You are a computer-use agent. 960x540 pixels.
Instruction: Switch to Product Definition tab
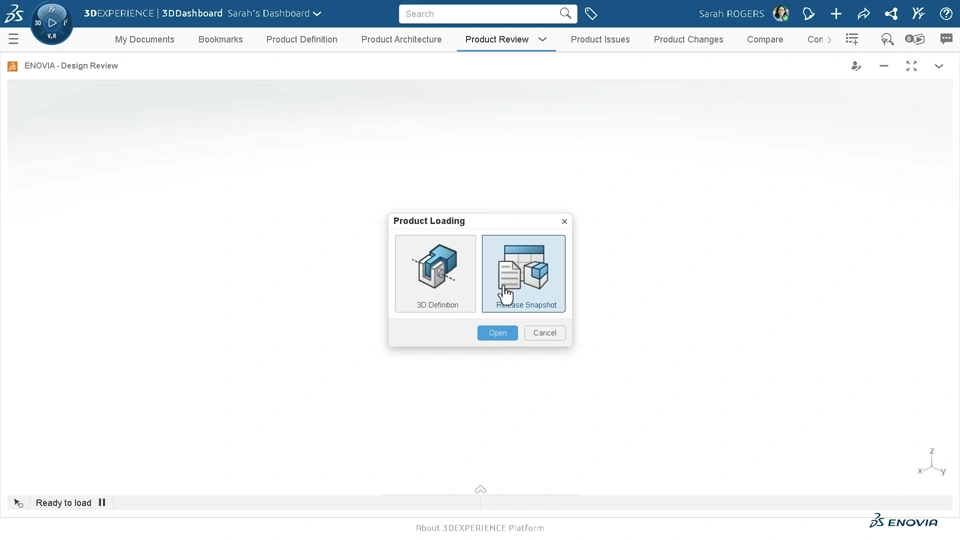[302, 39]
